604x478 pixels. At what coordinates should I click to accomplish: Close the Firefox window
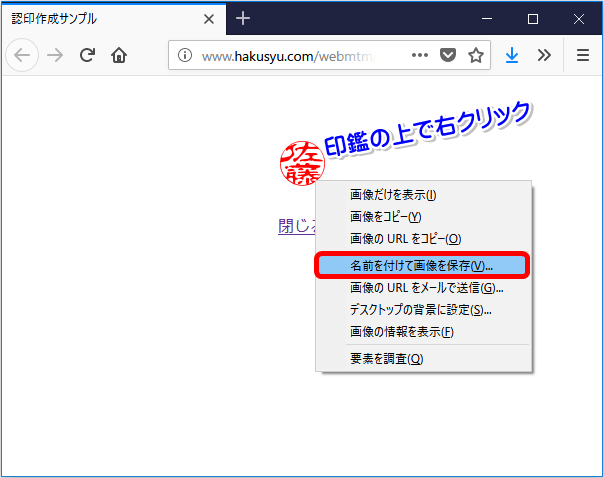click(x=579, y=19)
